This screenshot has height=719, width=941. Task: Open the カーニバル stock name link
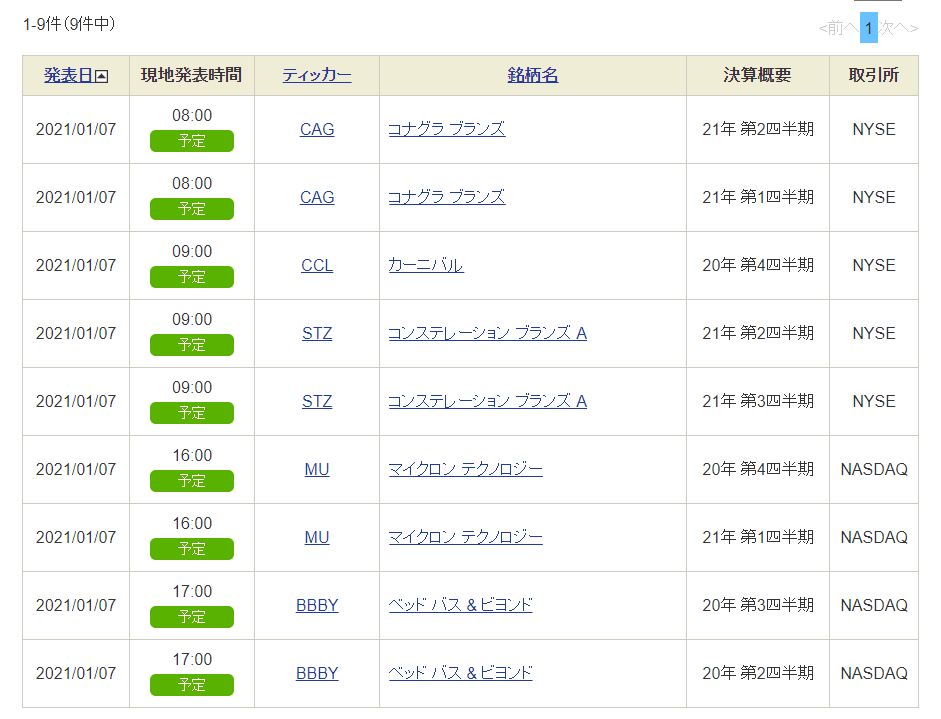pos(426,265)
